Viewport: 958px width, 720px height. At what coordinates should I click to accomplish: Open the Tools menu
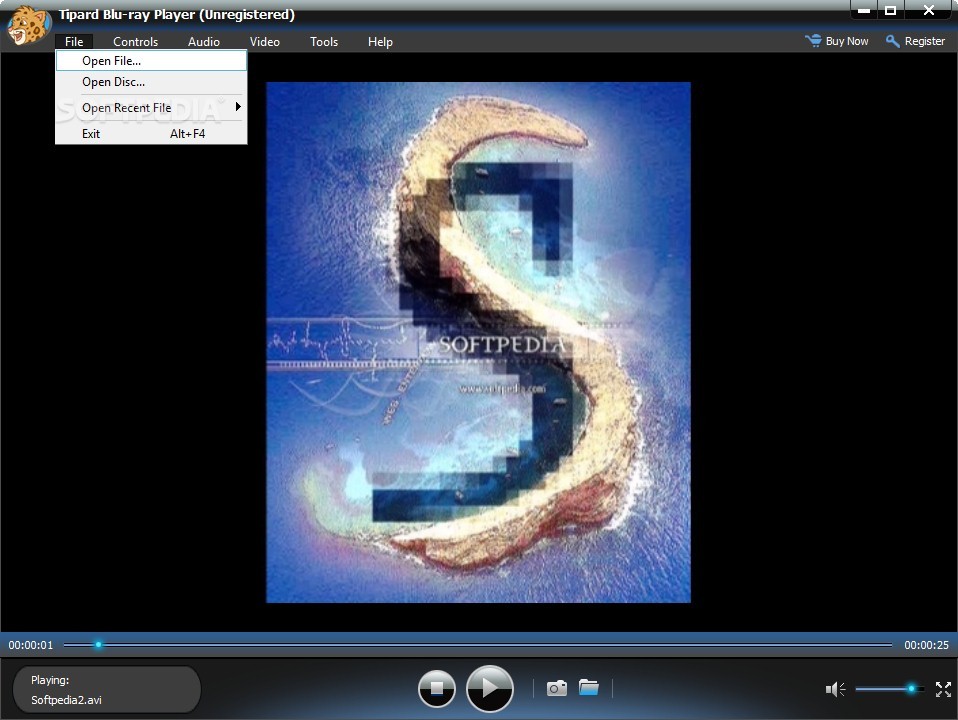[324, 42]
